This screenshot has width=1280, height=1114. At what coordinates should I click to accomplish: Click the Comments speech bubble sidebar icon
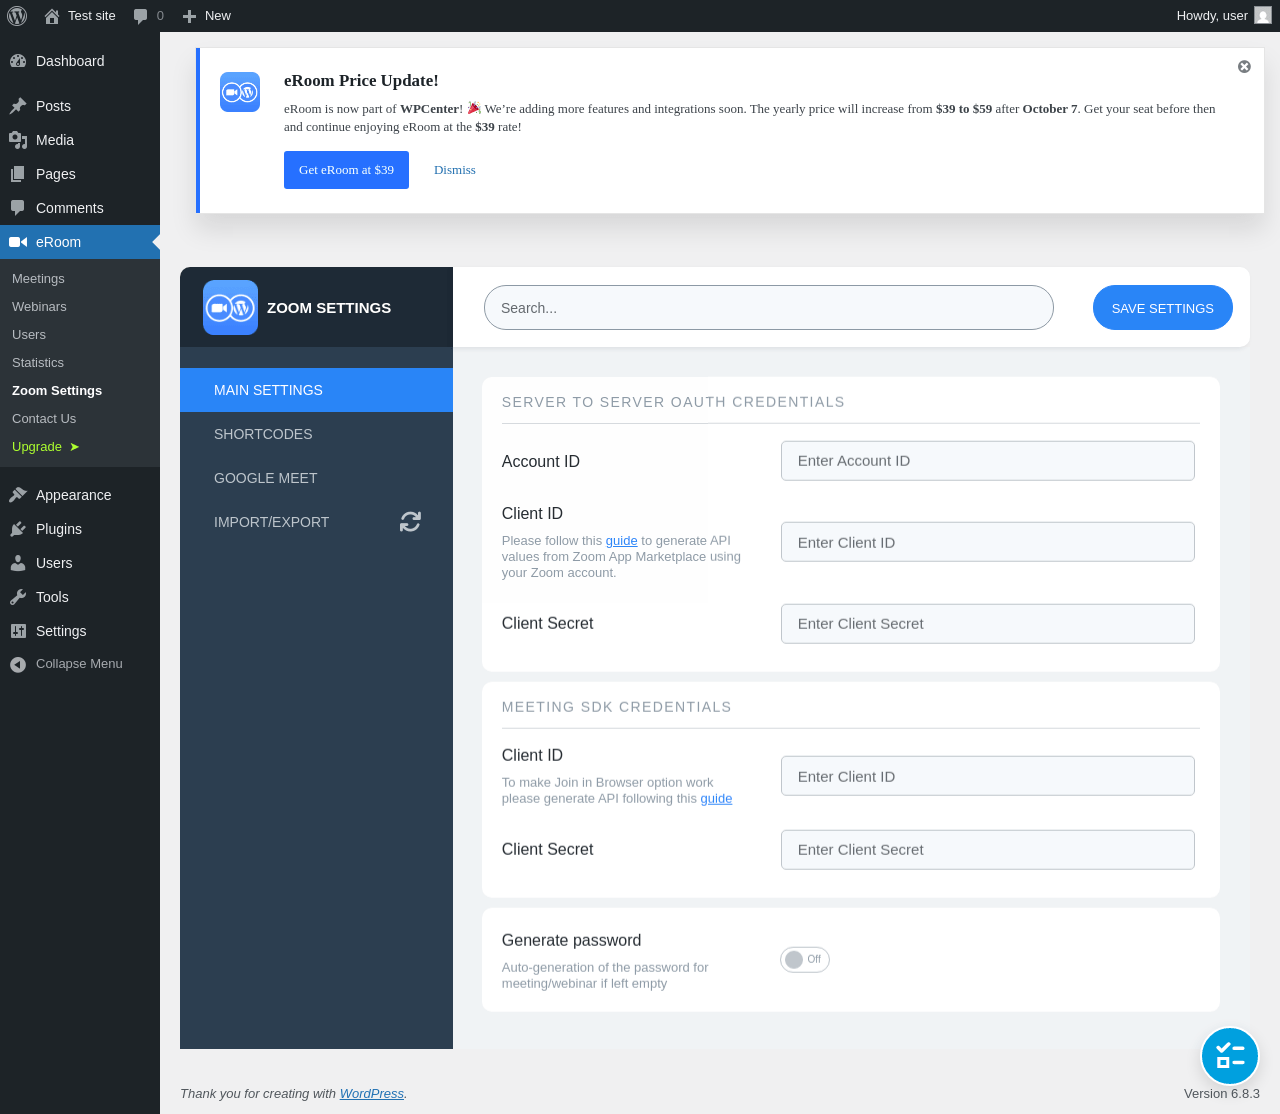click(18, 208)
